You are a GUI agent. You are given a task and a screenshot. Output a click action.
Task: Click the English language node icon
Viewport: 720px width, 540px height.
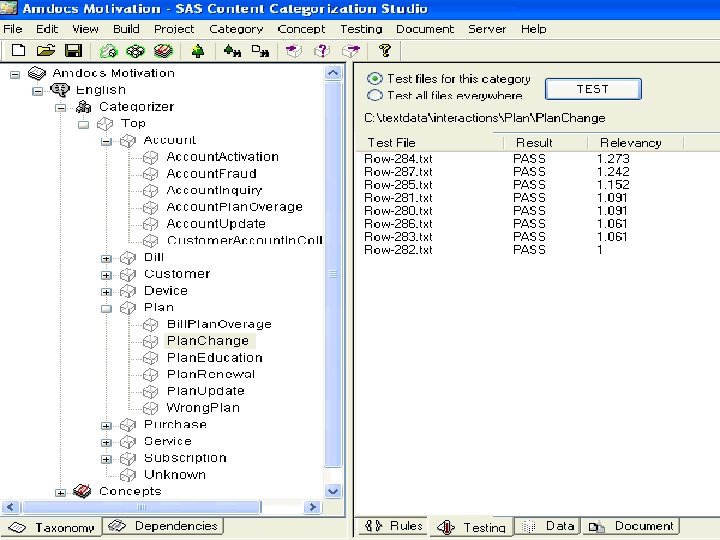coord(60,90)
